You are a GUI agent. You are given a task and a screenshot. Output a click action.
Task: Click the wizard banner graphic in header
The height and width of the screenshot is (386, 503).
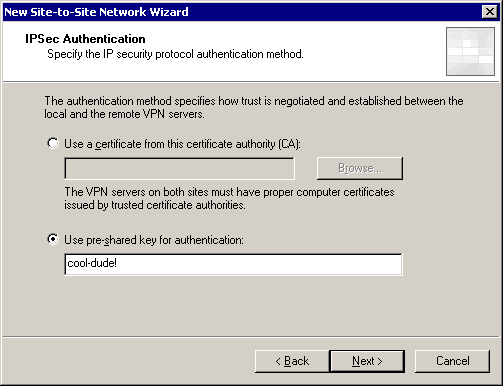tap(470, 51)
